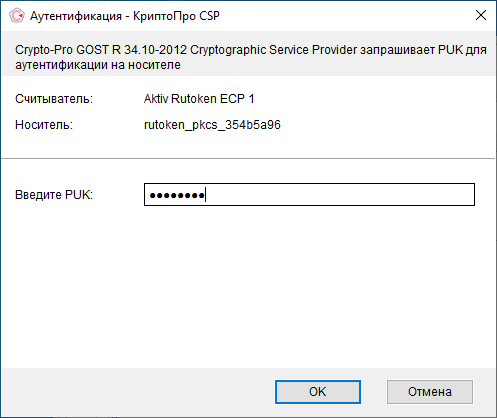497x418 pixels.
Task: Click the Aktiv Rutoken ECP 1 reader name
Action: 199,99
